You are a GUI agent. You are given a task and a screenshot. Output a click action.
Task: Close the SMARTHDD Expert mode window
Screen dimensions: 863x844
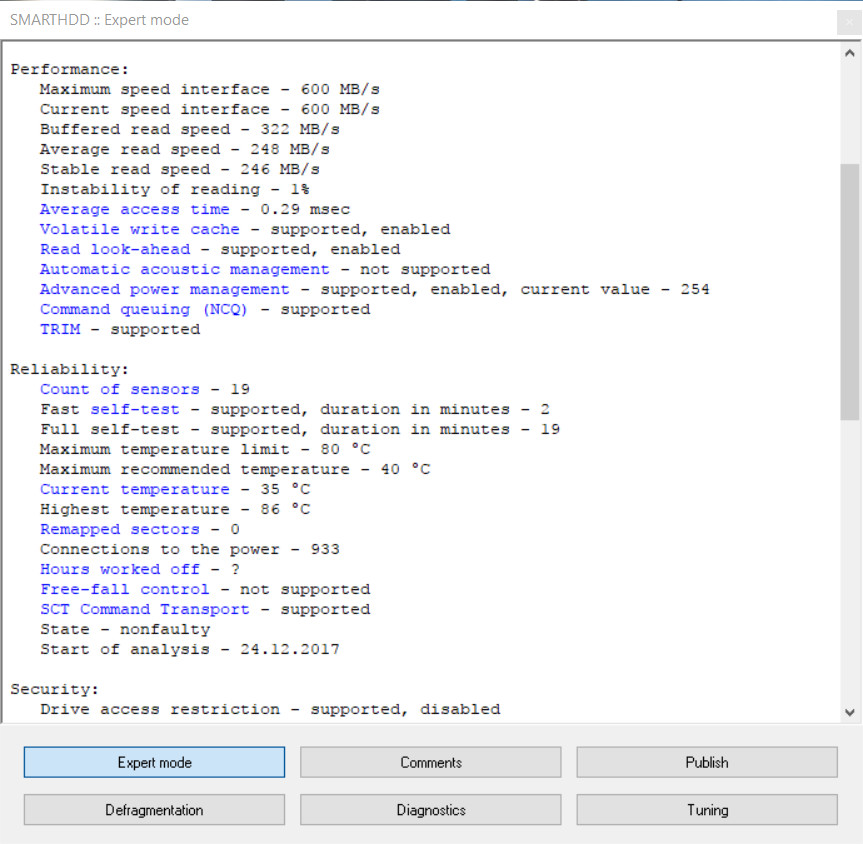(x=849, y=23)
